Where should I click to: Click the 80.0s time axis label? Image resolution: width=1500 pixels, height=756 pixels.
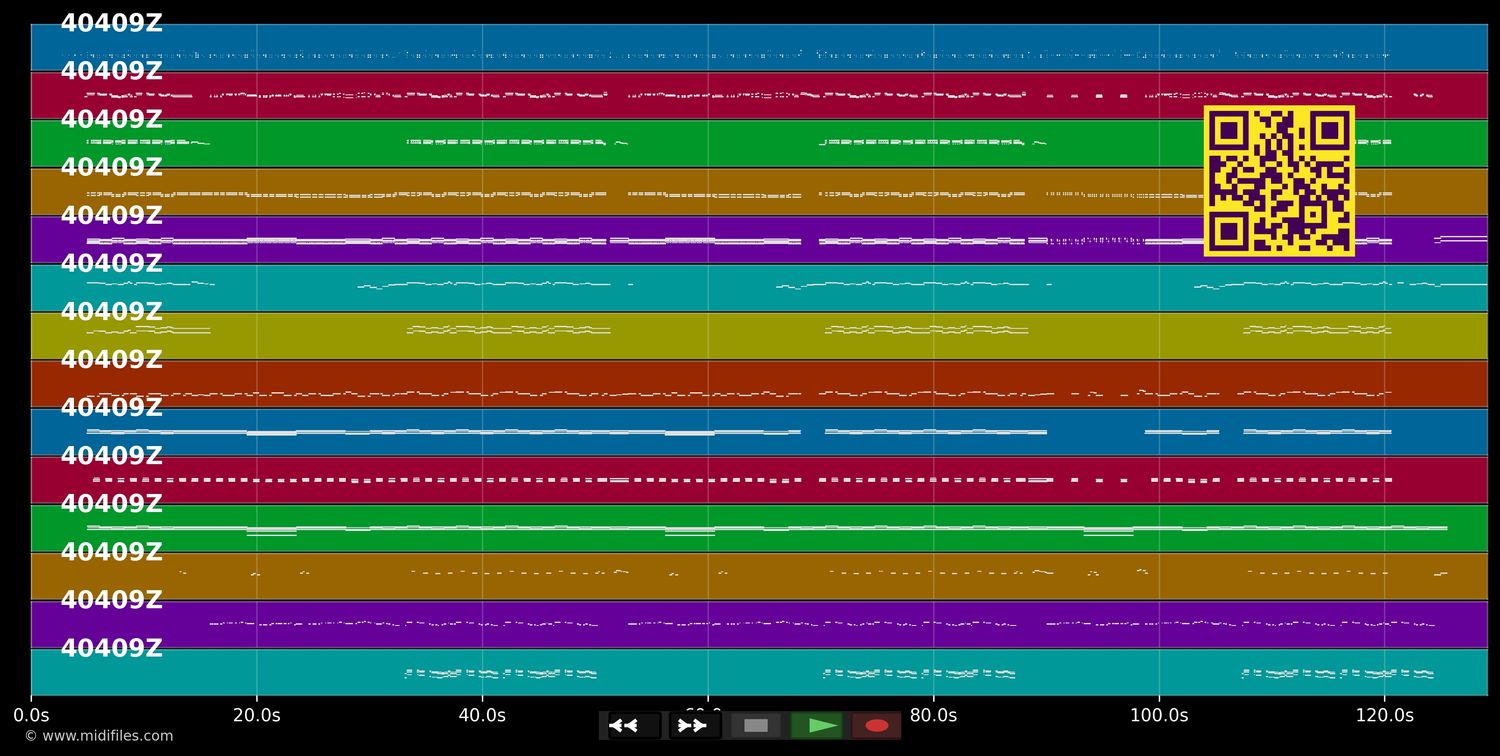click(933, 716)
